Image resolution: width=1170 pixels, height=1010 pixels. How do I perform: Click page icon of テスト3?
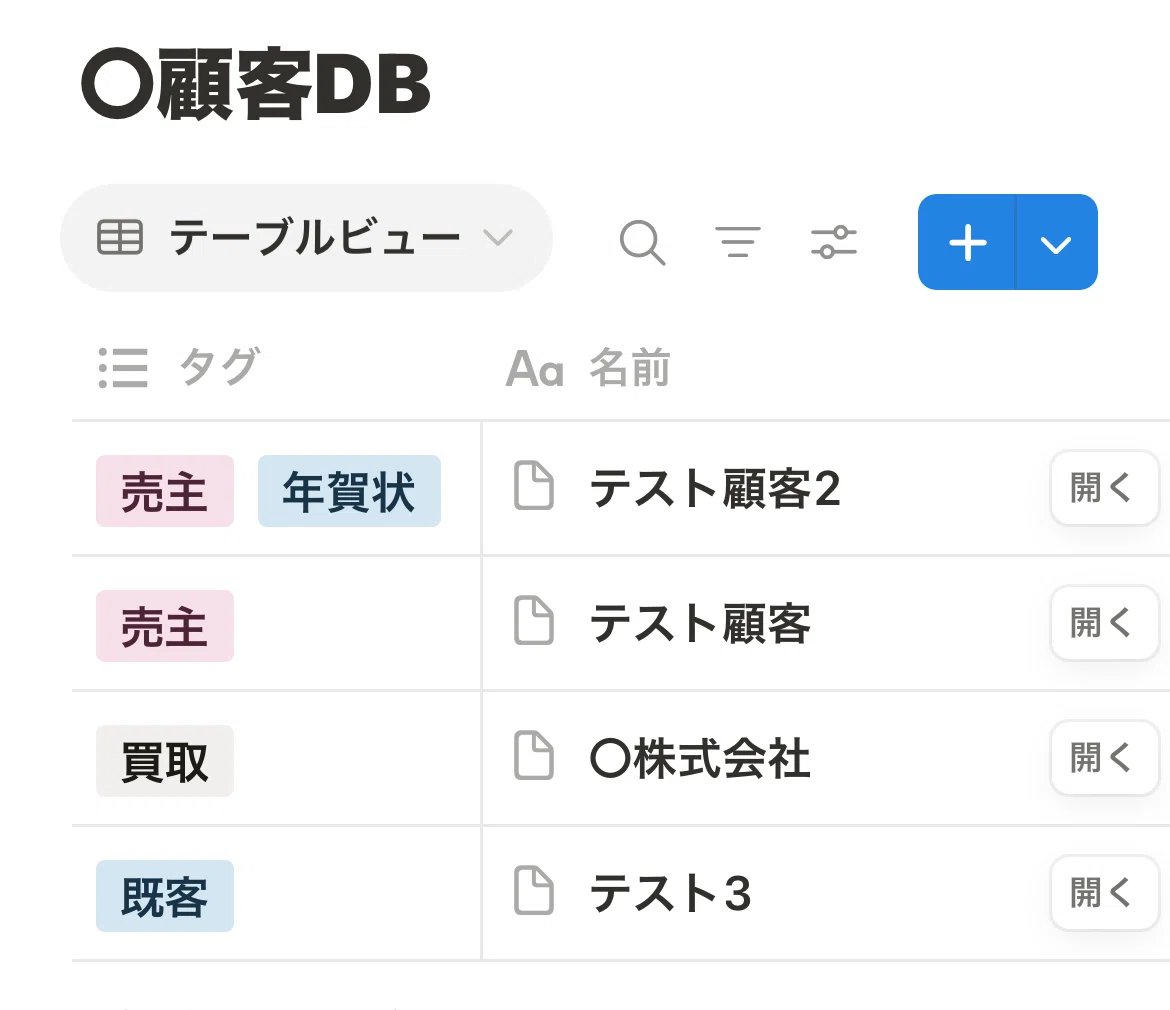[534, 891]
